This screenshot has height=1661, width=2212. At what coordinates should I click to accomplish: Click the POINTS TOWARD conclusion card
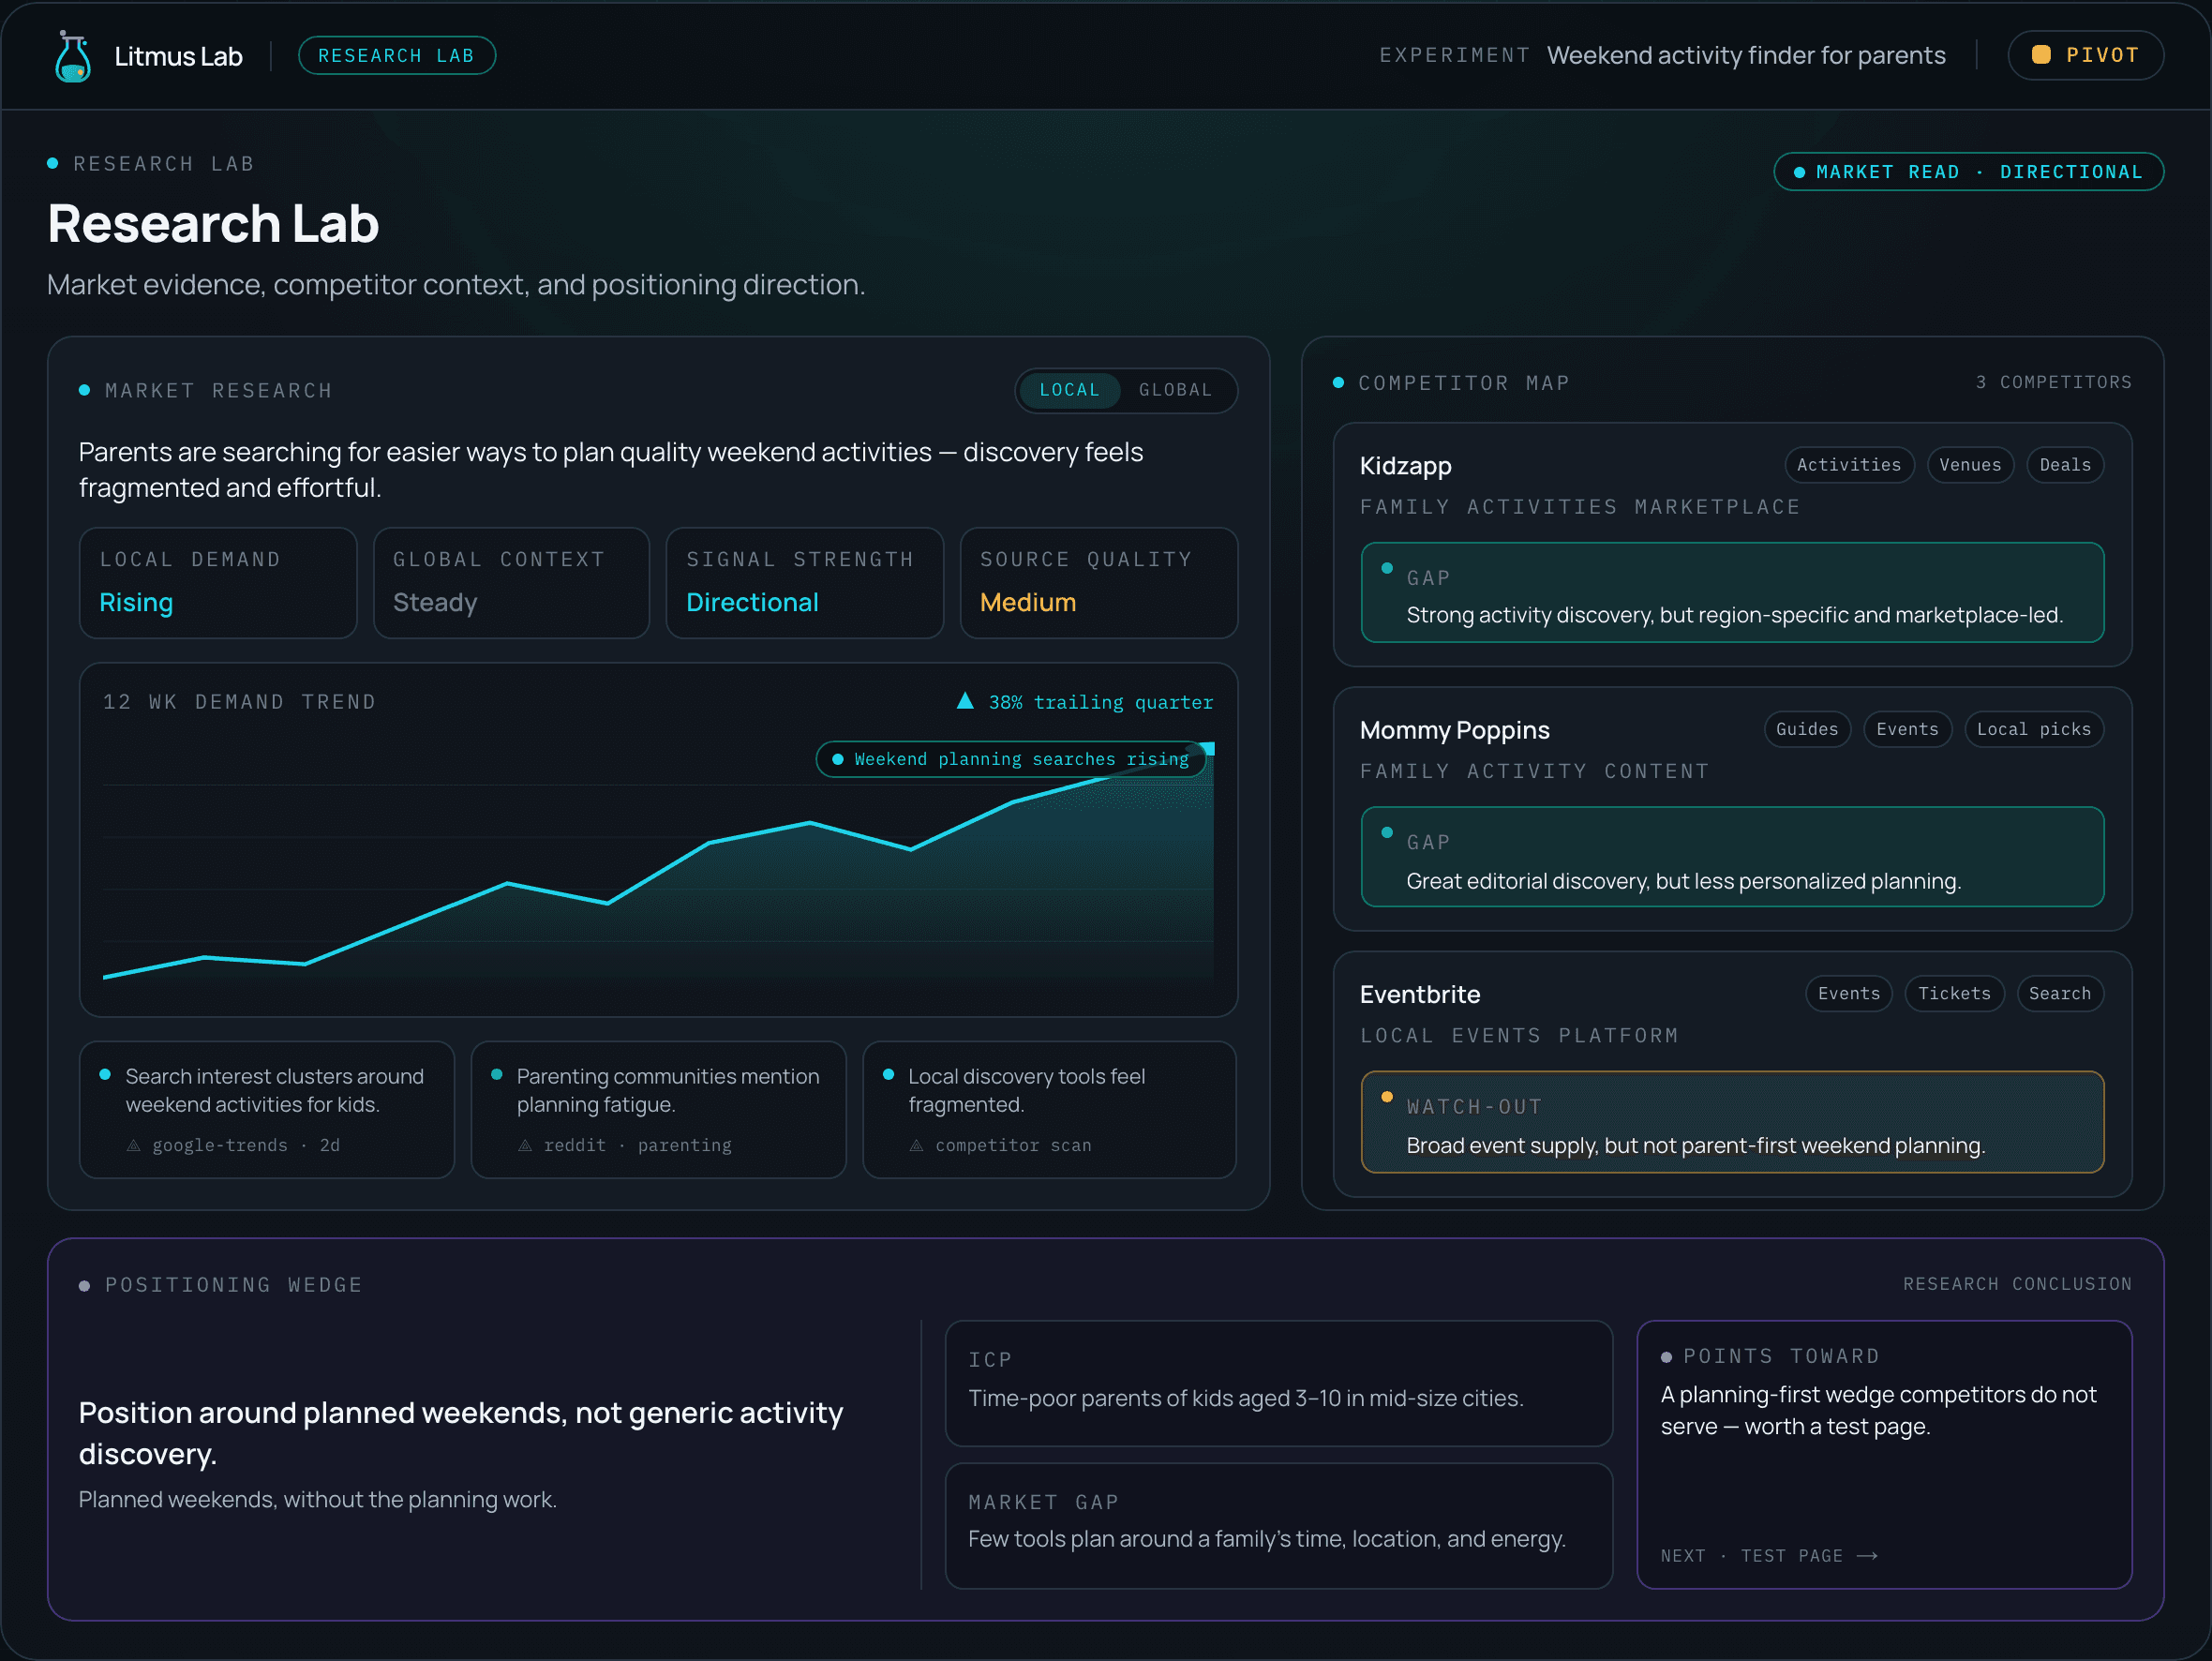click(x=1884, y=1455)
